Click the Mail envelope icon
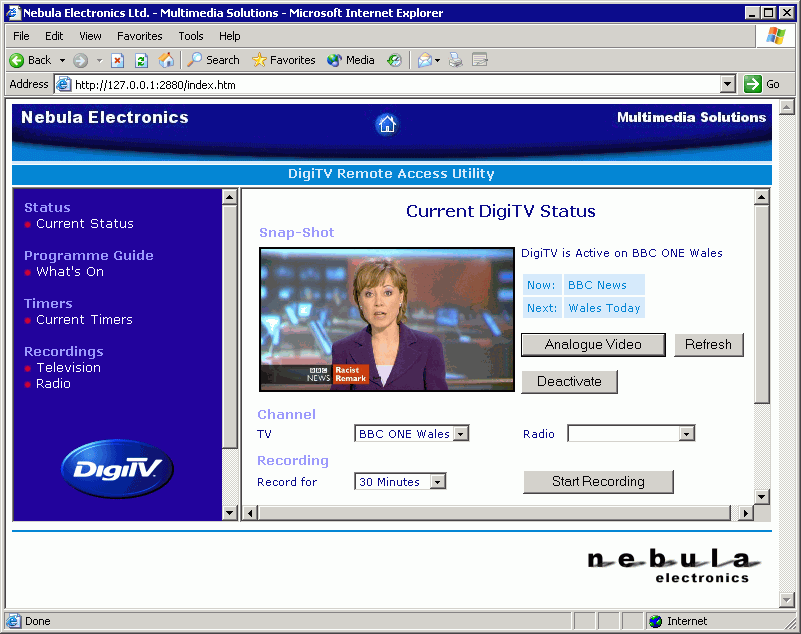Viewport: 801px width, 634px height. (x=425, y=60)
